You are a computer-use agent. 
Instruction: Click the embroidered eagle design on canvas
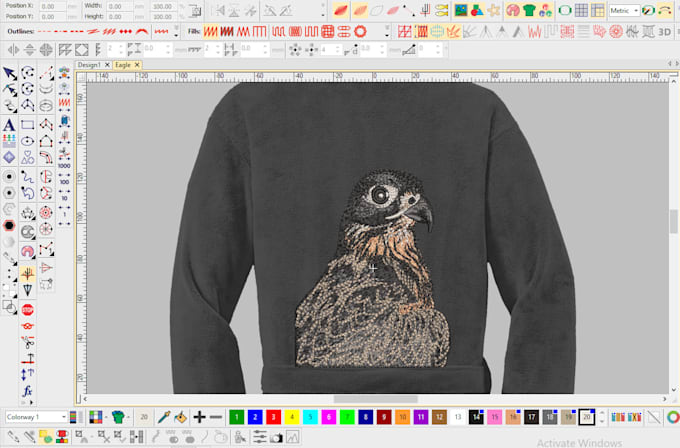point(372,268)
